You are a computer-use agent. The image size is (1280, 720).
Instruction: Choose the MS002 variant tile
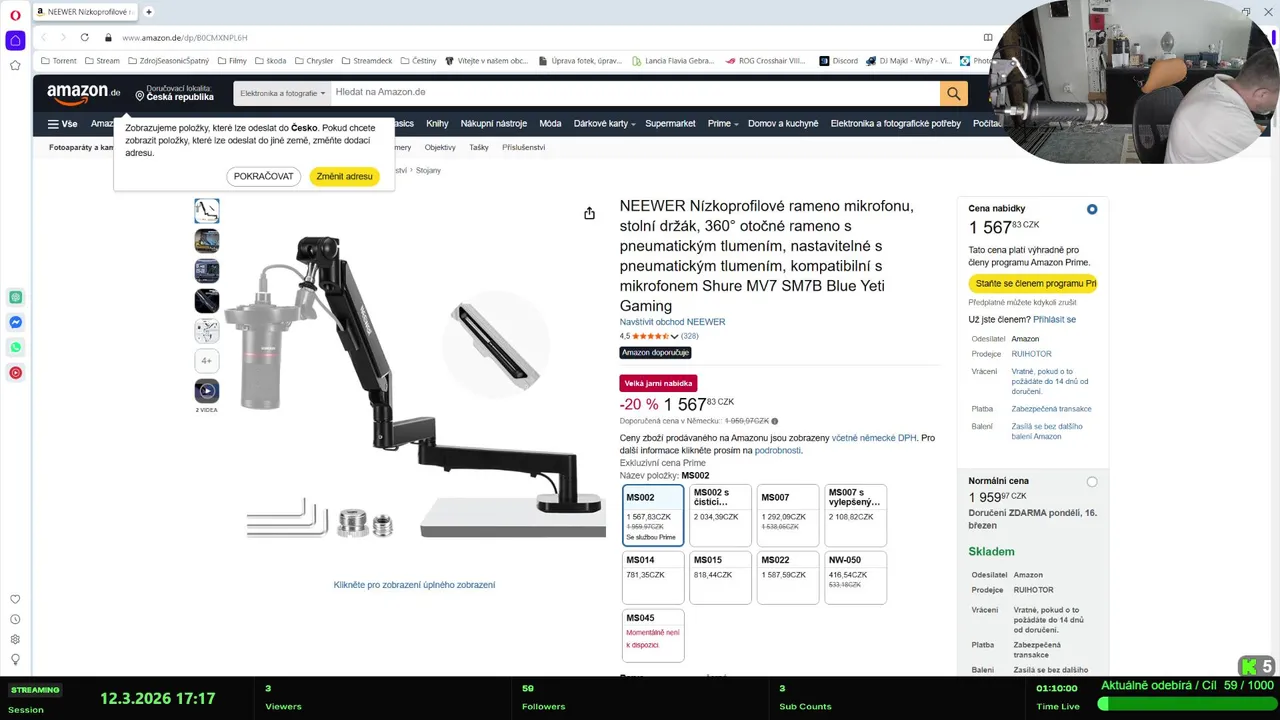click(x=653, y=516)
